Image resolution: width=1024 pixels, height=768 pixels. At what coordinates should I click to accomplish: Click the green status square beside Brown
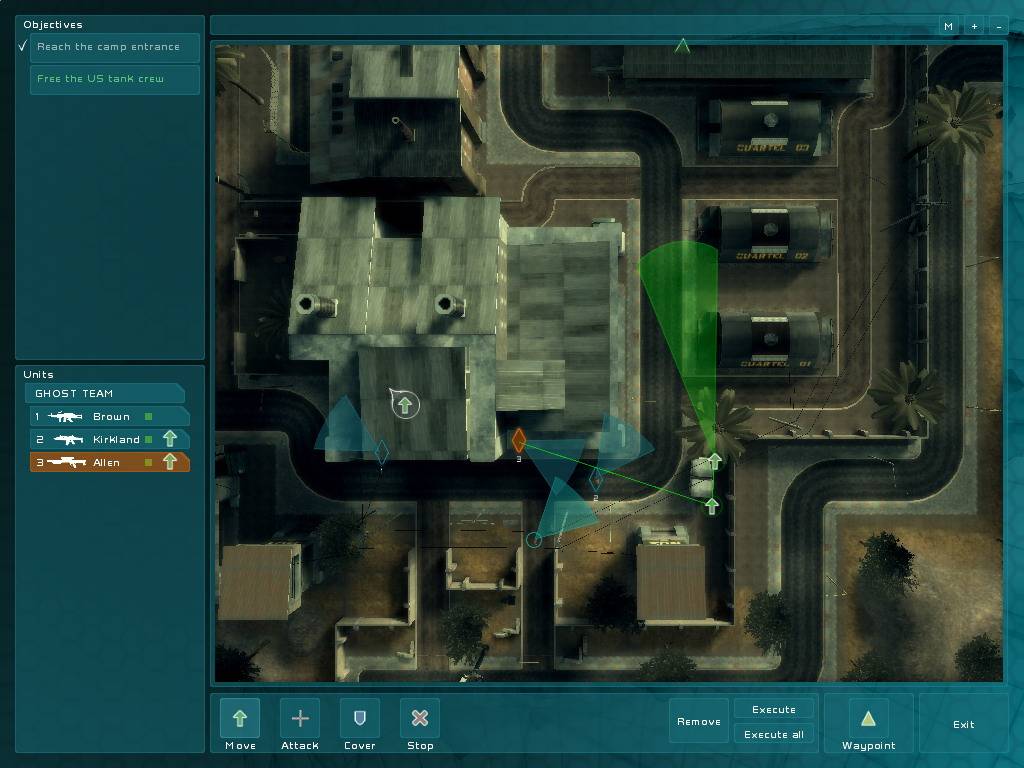(149, 416)
